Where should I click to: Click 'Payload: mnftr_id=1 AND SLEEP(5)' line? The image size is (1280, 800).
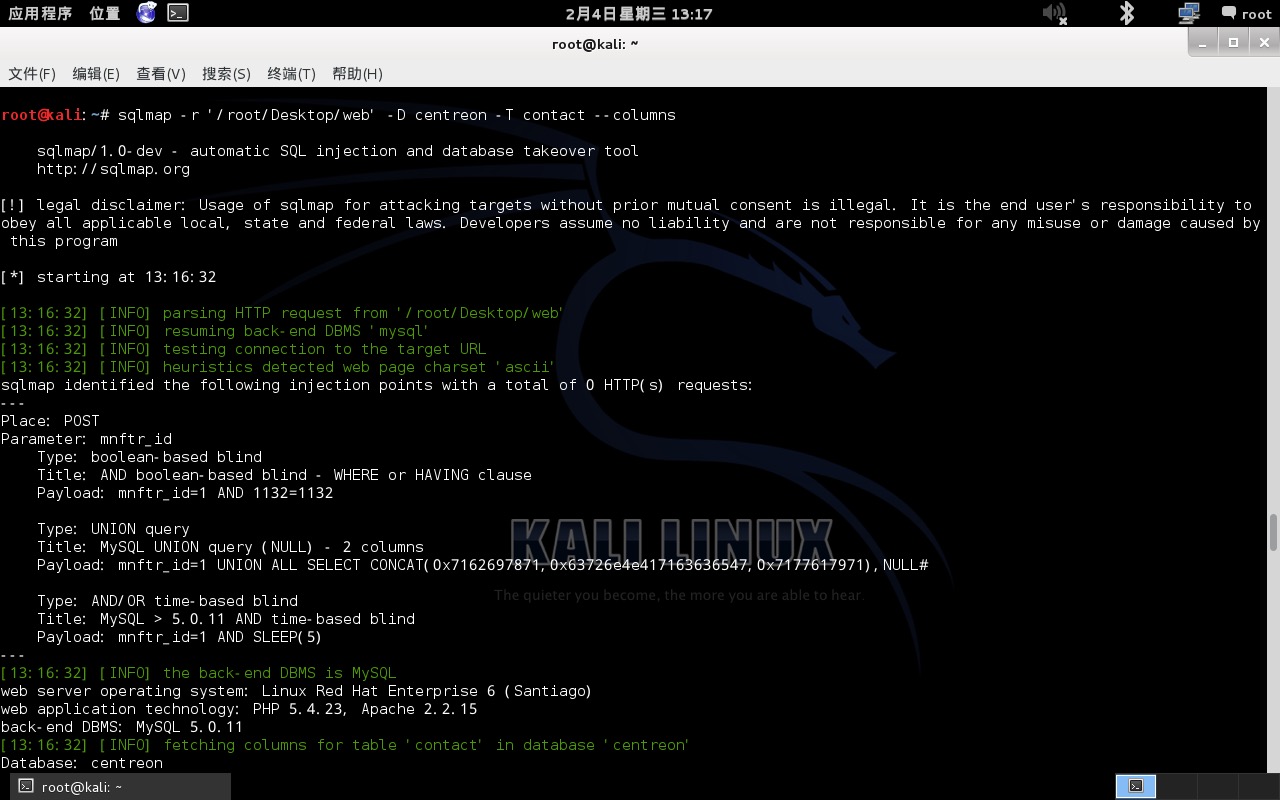click(179, 637)
